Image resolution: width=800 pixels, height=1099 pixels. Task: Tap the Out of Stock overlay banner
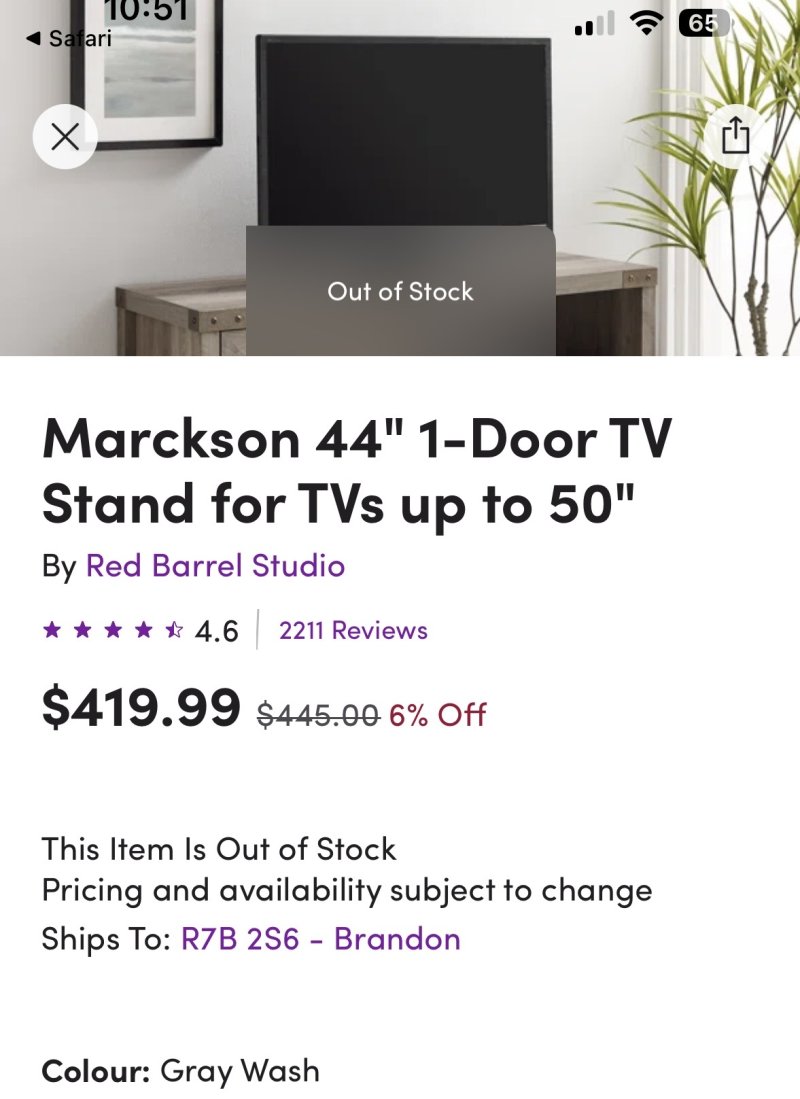click(400, 291)
